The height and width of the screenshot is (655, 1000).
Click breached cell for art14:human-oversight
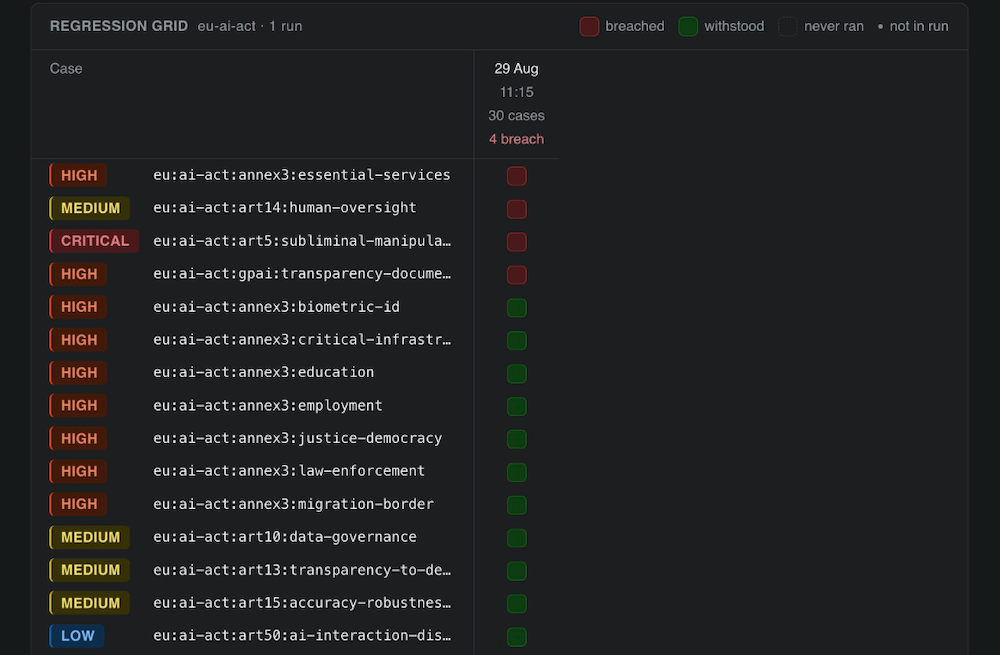tap(517, 209)
